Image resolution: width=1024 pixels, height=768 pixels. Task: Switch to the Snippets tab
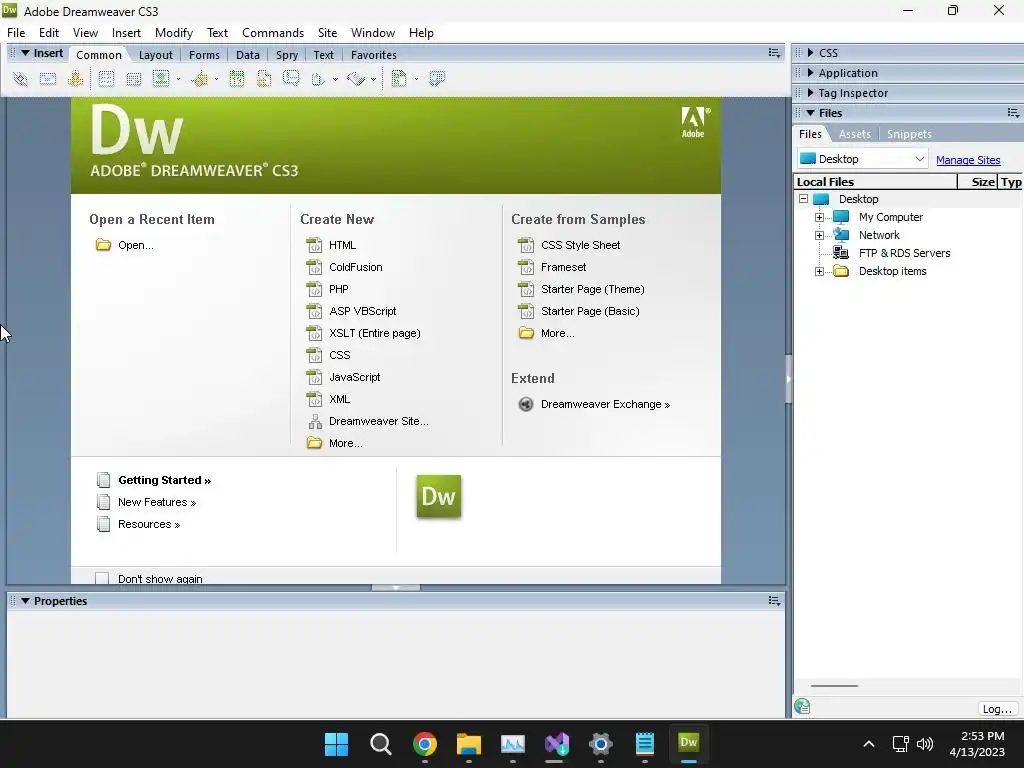tap(909, 134)
